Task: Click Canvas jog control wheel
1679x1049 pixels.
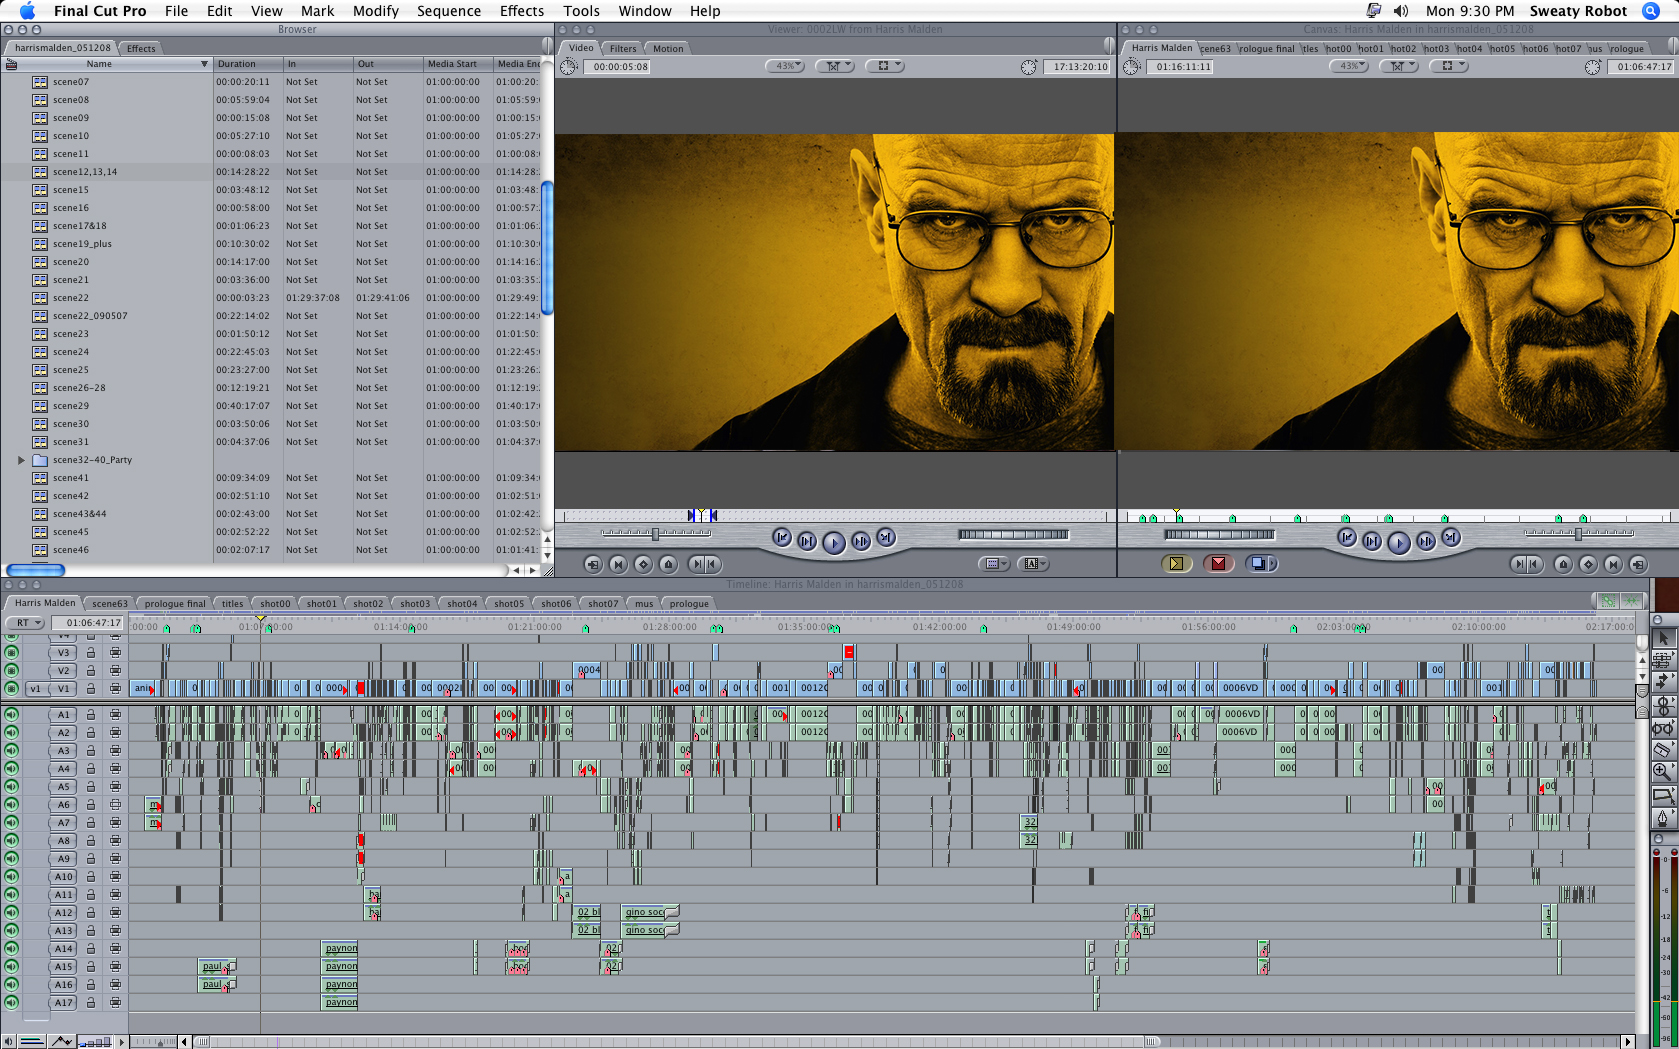Action: (x=1220, y=534)
